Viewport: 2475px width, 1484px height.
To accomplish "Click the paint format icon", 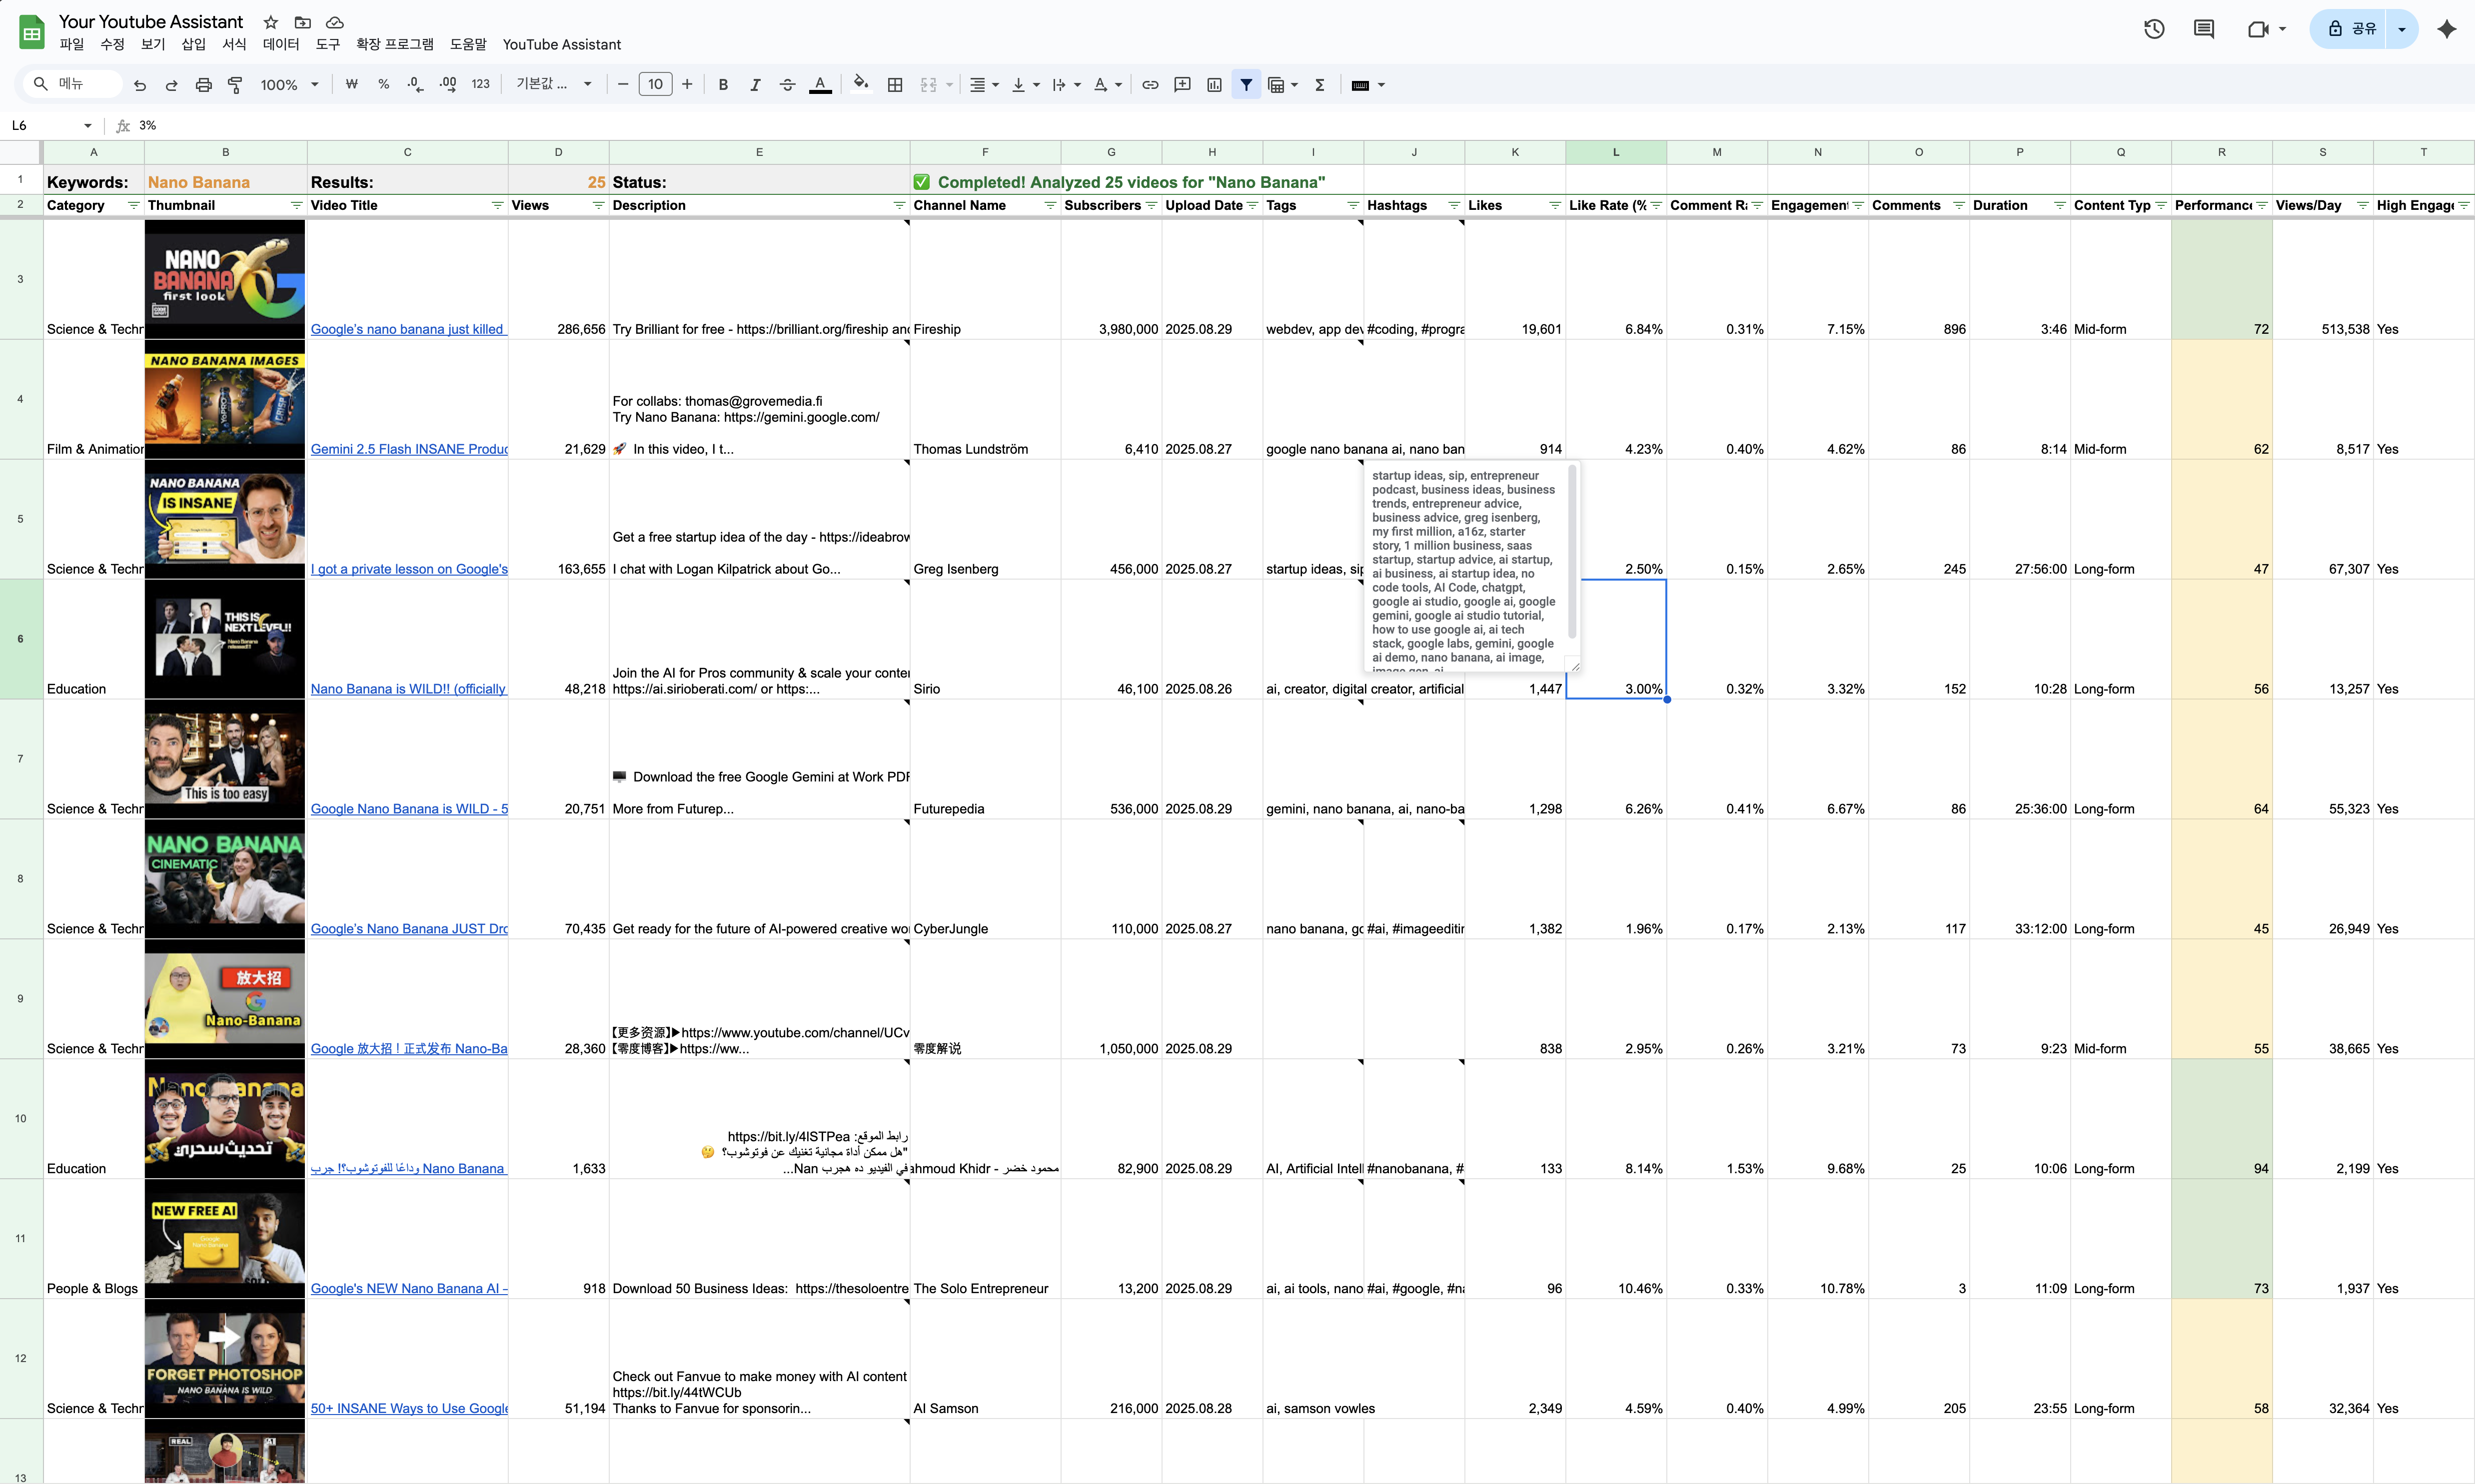I will [x=235, y=85].
